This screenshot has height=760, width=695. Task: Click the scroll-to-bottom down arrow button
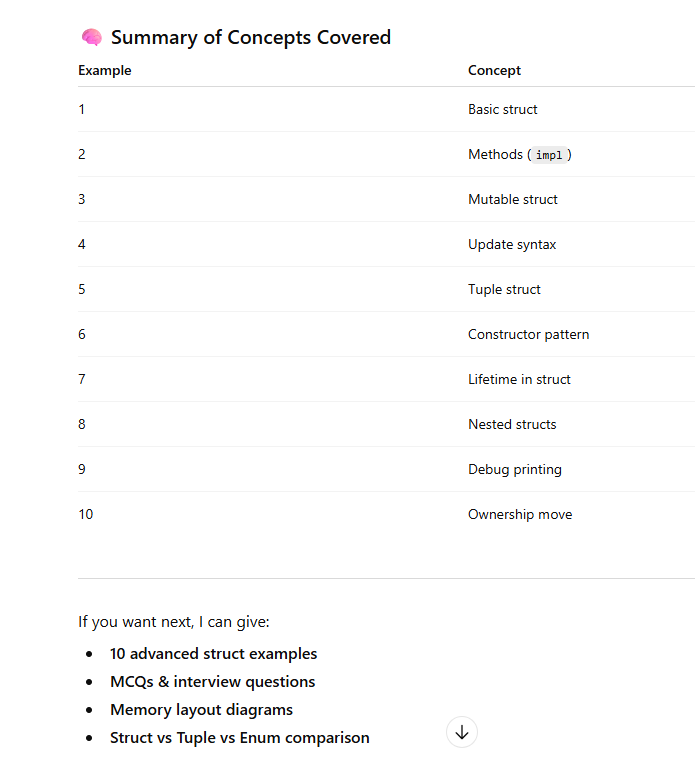point(462,733)
